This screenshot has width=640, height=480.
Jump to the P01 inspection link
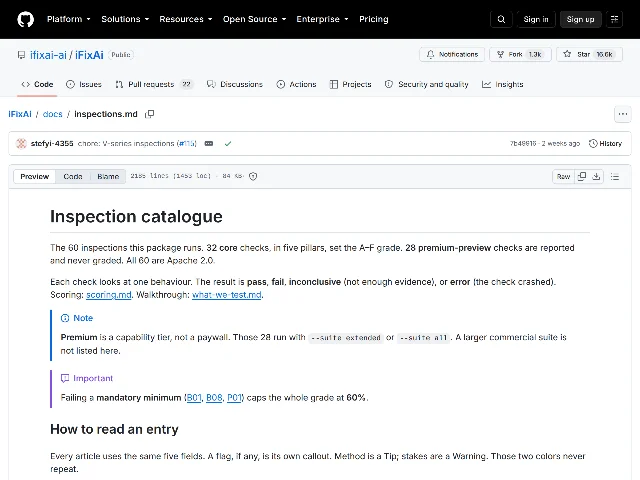[x=234, y=398]
